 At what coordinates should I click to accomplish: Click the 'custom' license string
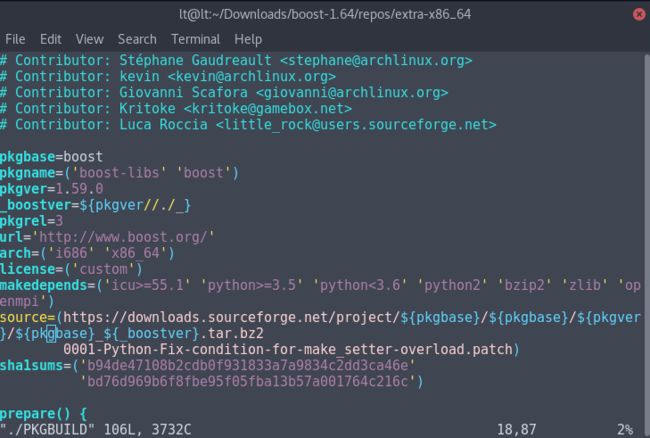[104, 269]
